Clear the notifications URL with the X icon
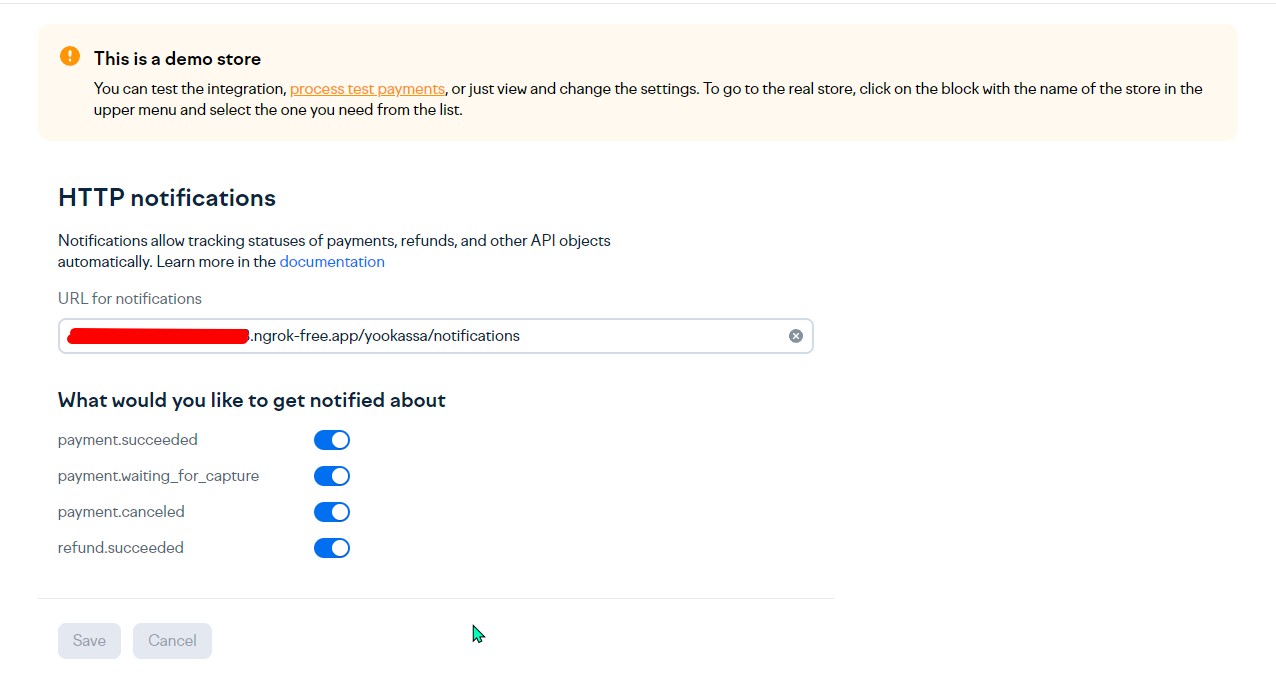This screenshot has width=1276, height=691. [796, 336]
